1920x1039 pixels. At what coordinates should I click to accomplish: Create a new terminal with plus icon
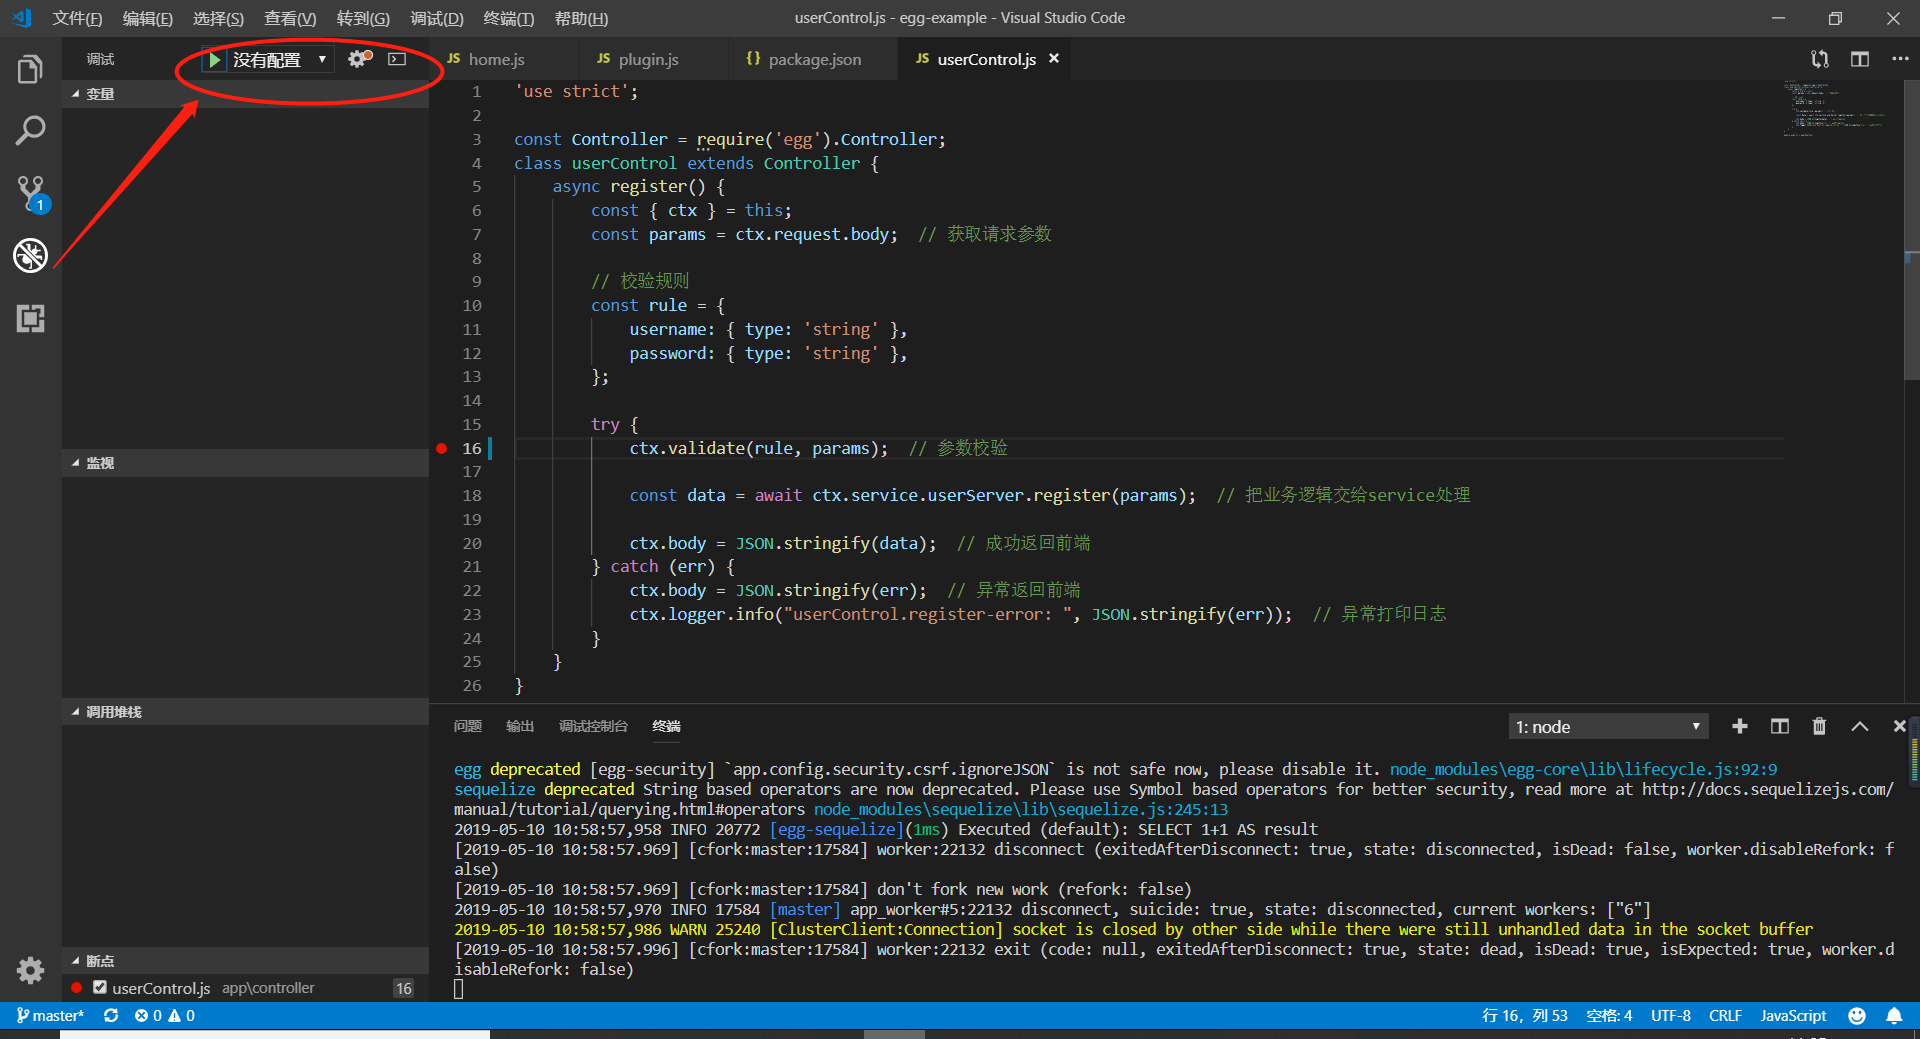[x=1740, y=726]
